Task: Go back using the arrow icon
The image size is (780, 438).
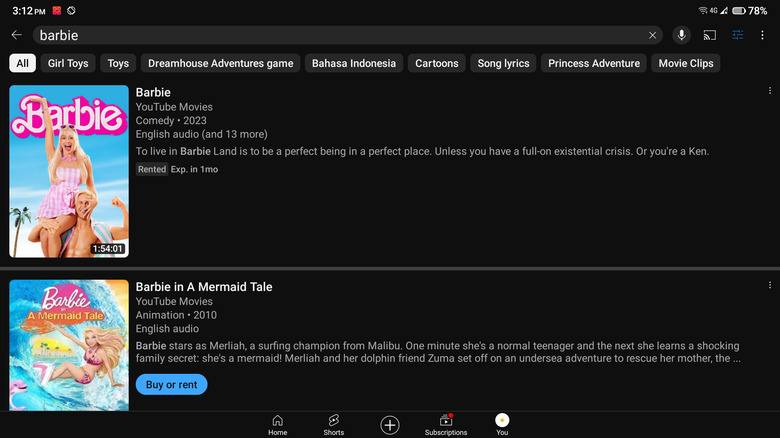Action: coord(17,35)
